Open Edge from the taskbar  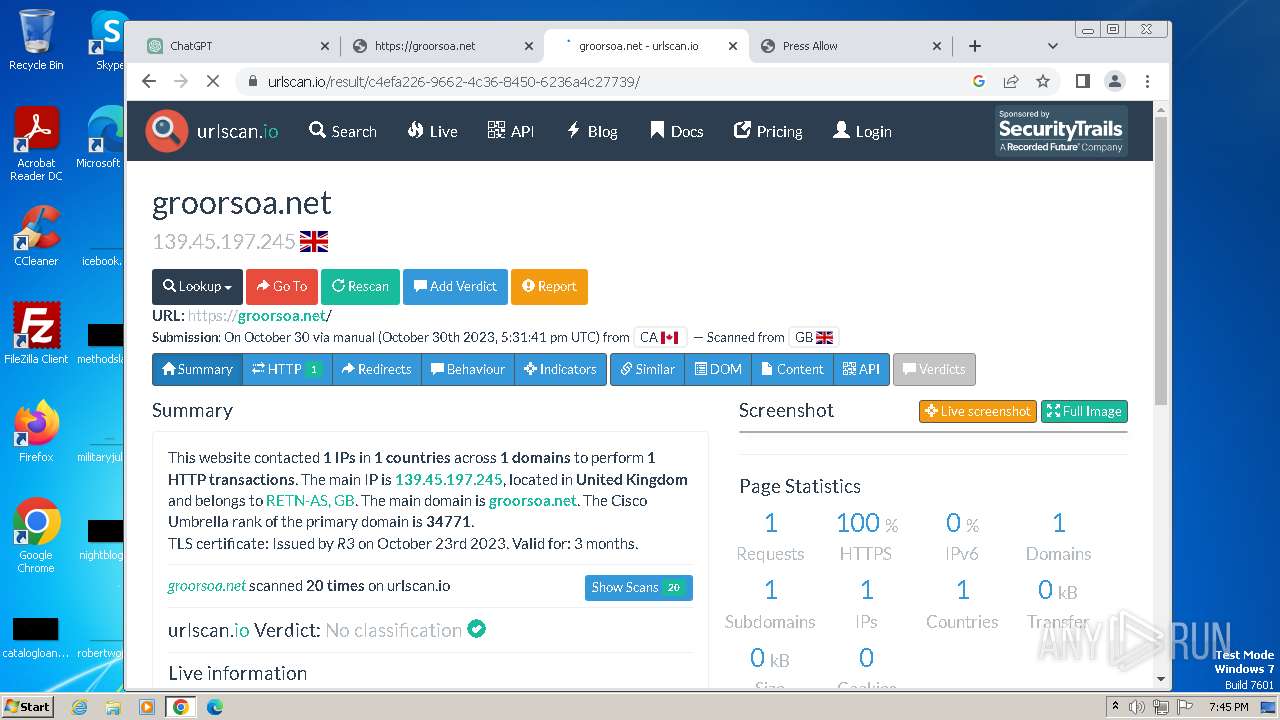215,707
